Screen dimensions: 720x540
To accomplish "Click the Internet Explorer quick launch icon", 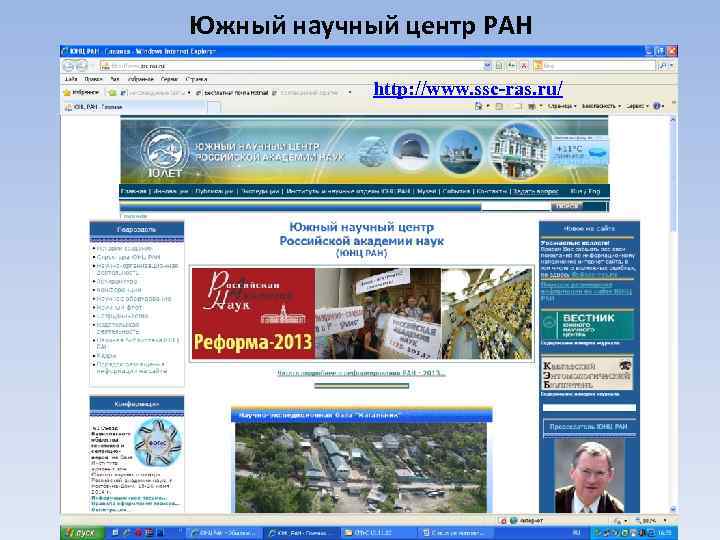I will tap(126, 533).
